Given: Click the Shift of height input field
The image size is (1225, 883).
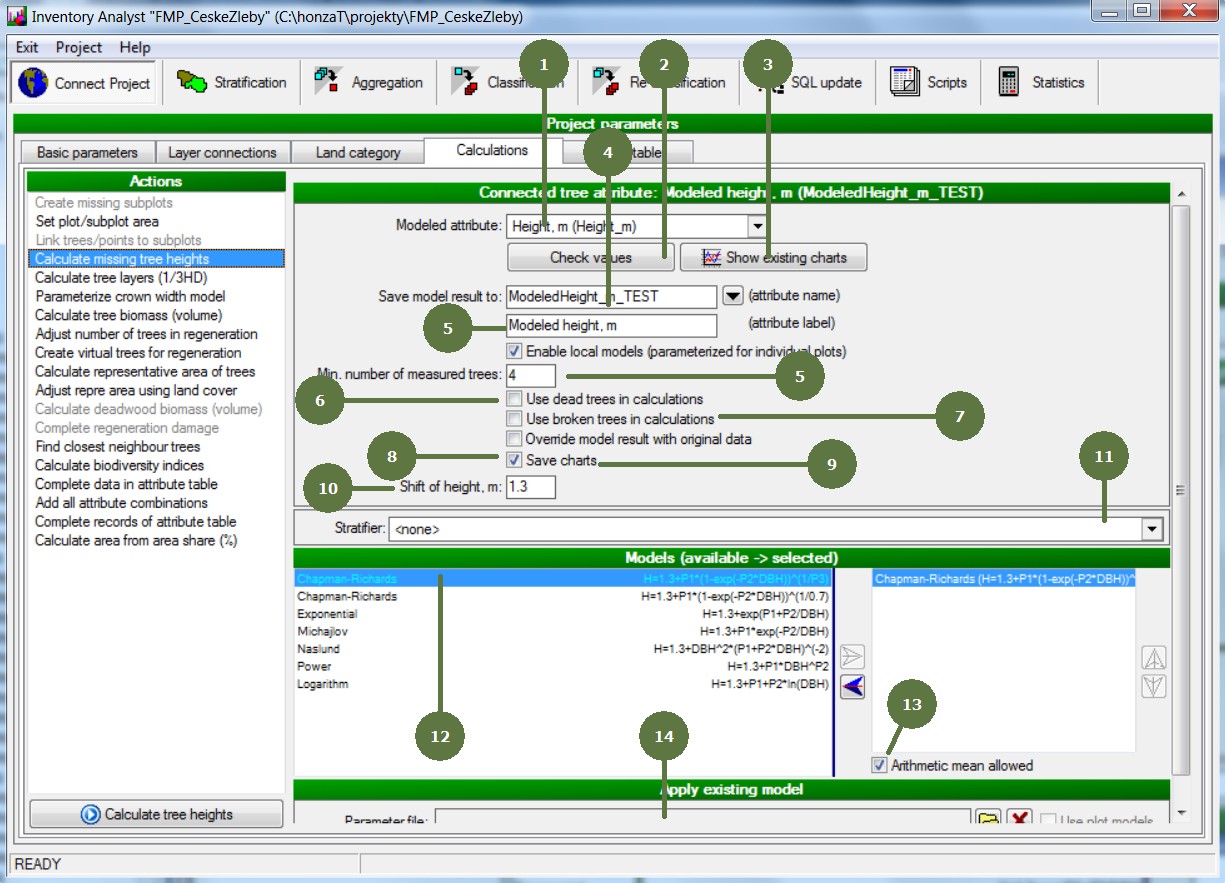Looking at the screenshot, I should pyautogui.click(x=531, y=487).
